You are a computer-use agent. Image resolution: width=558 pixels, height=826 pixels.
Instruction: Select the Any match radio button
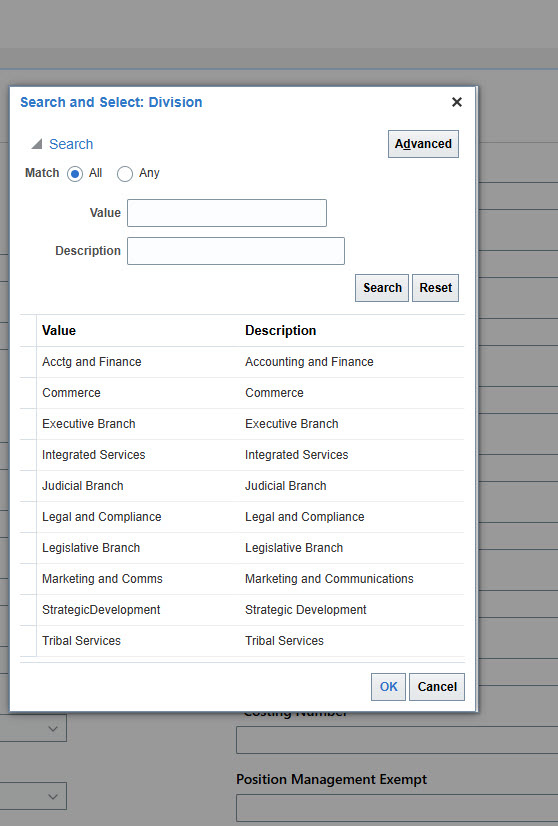125,173
